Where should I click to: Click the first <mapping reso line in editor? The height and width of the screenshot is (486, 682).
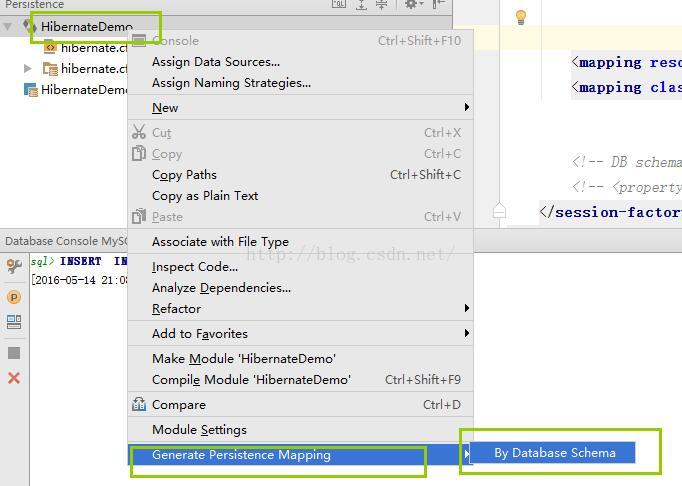tap(626, 63)
